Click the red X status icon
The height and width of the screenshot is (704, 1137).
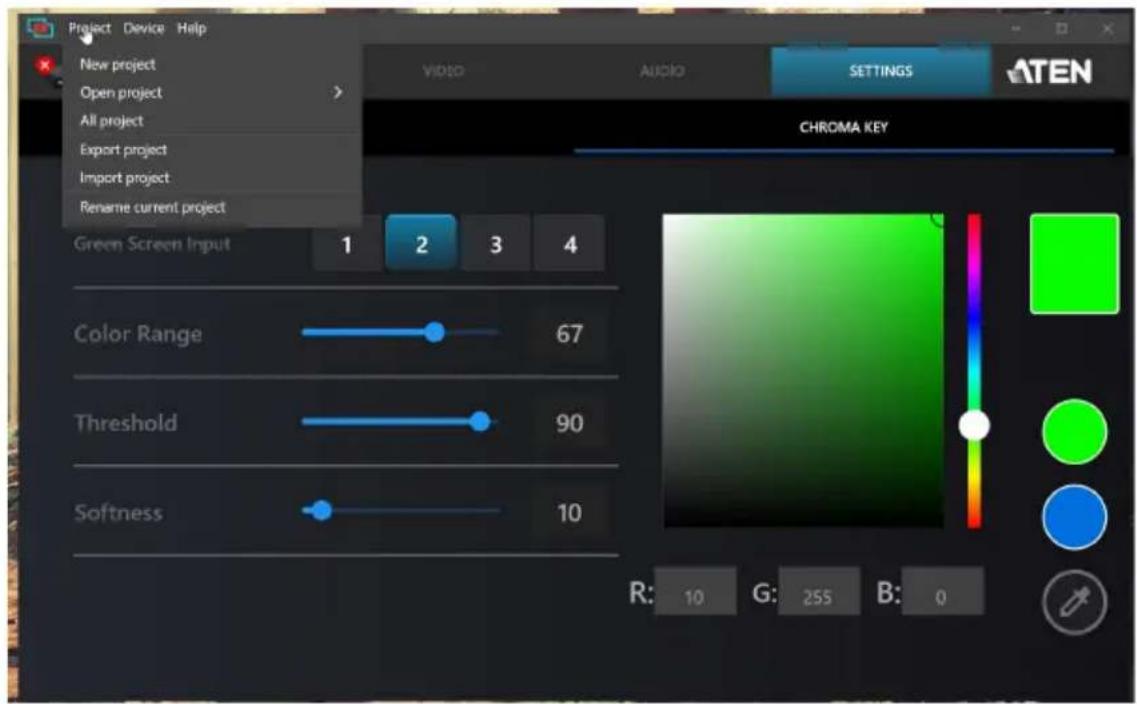[45, 66]
